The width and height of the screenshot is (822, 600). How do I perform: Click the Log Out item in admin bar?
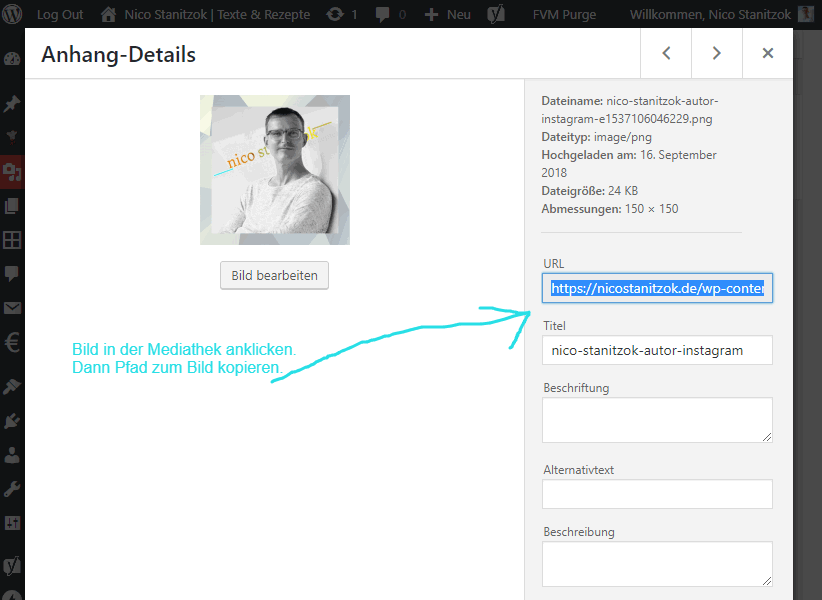click(60, 15)
